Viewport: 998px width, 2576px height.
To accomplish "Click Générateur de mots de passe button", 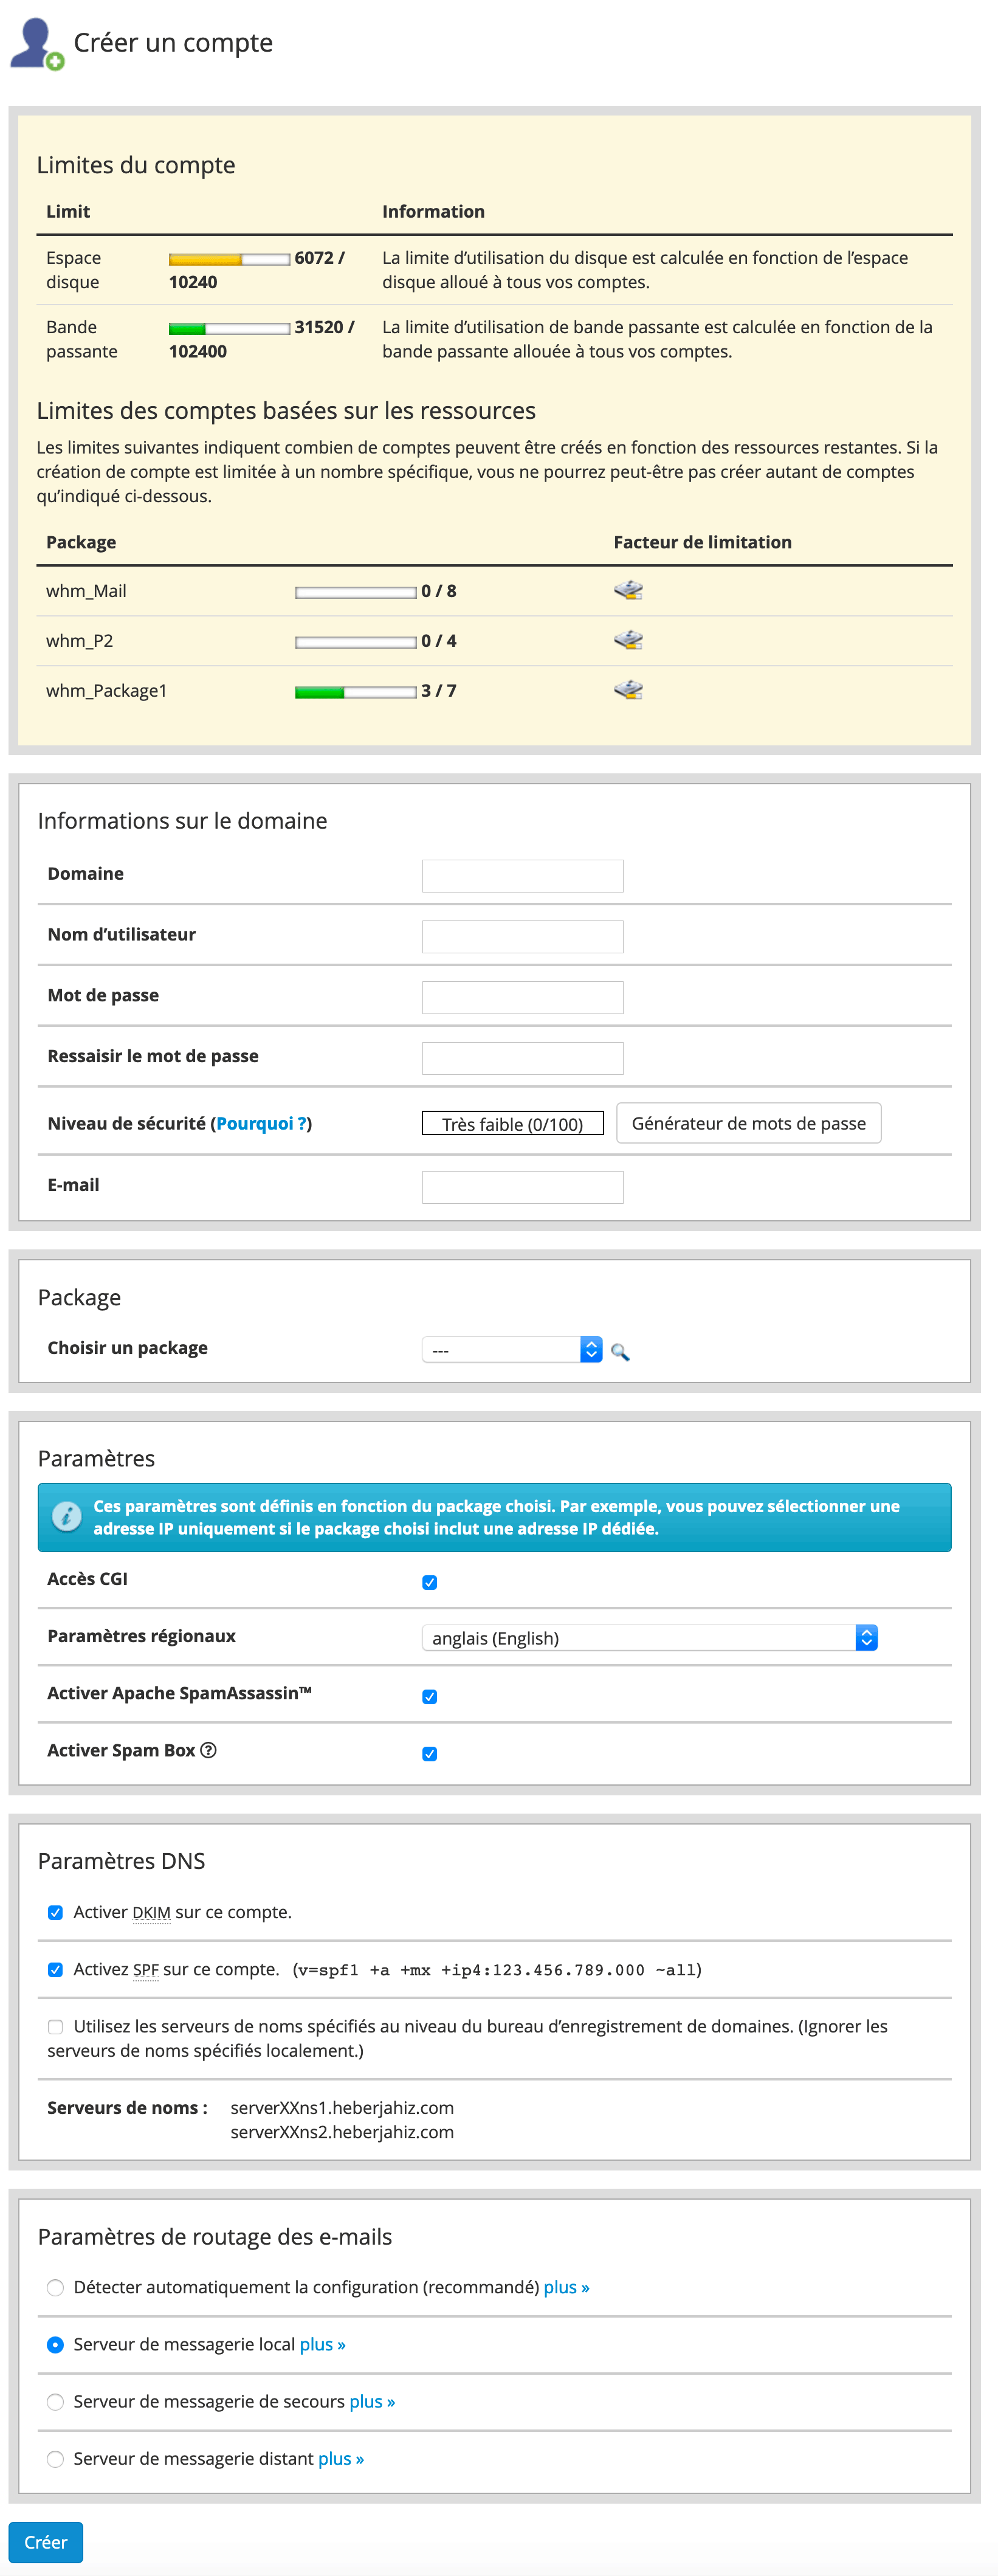I will (x=748, y=1123).
